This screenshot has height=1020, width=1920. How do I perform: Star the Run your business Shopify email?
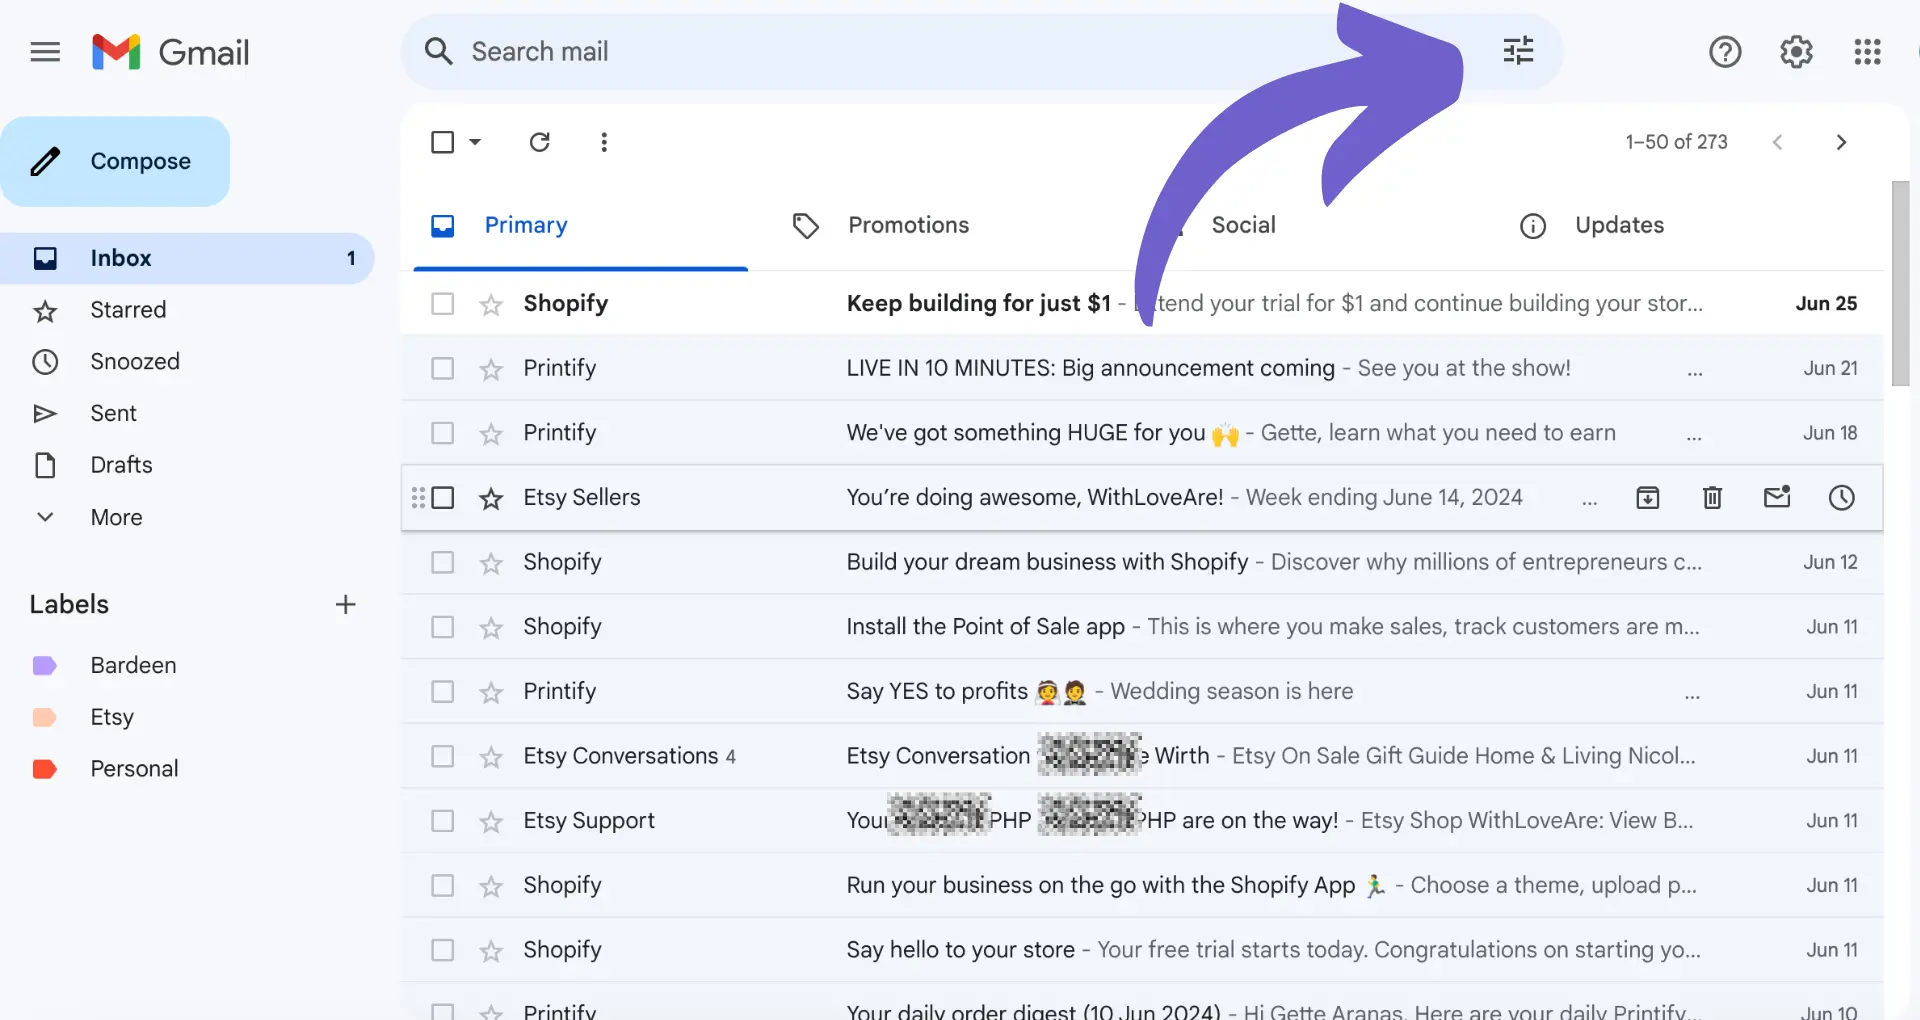coord(490,886)
